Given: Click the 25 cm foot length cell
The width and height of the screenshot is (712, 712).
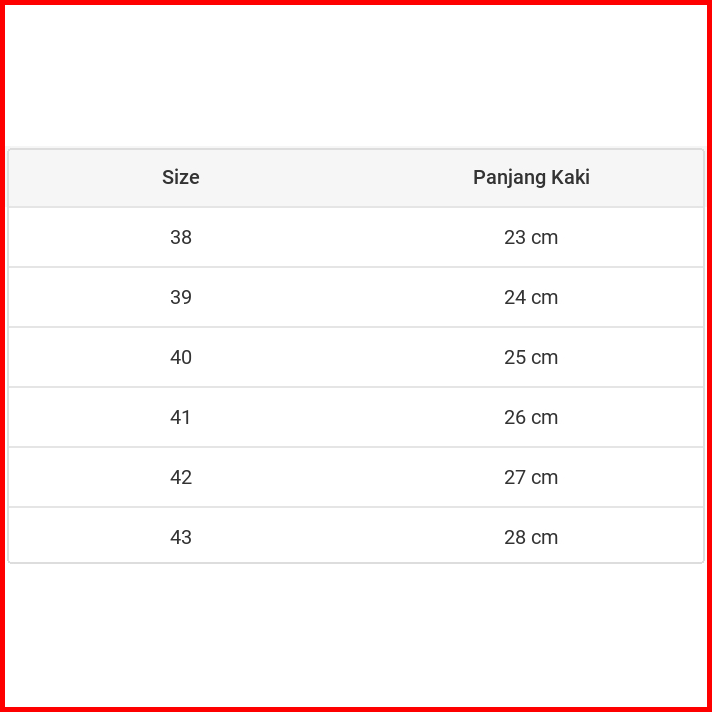Looking at the screenshot, I should [x=531, y=358].
